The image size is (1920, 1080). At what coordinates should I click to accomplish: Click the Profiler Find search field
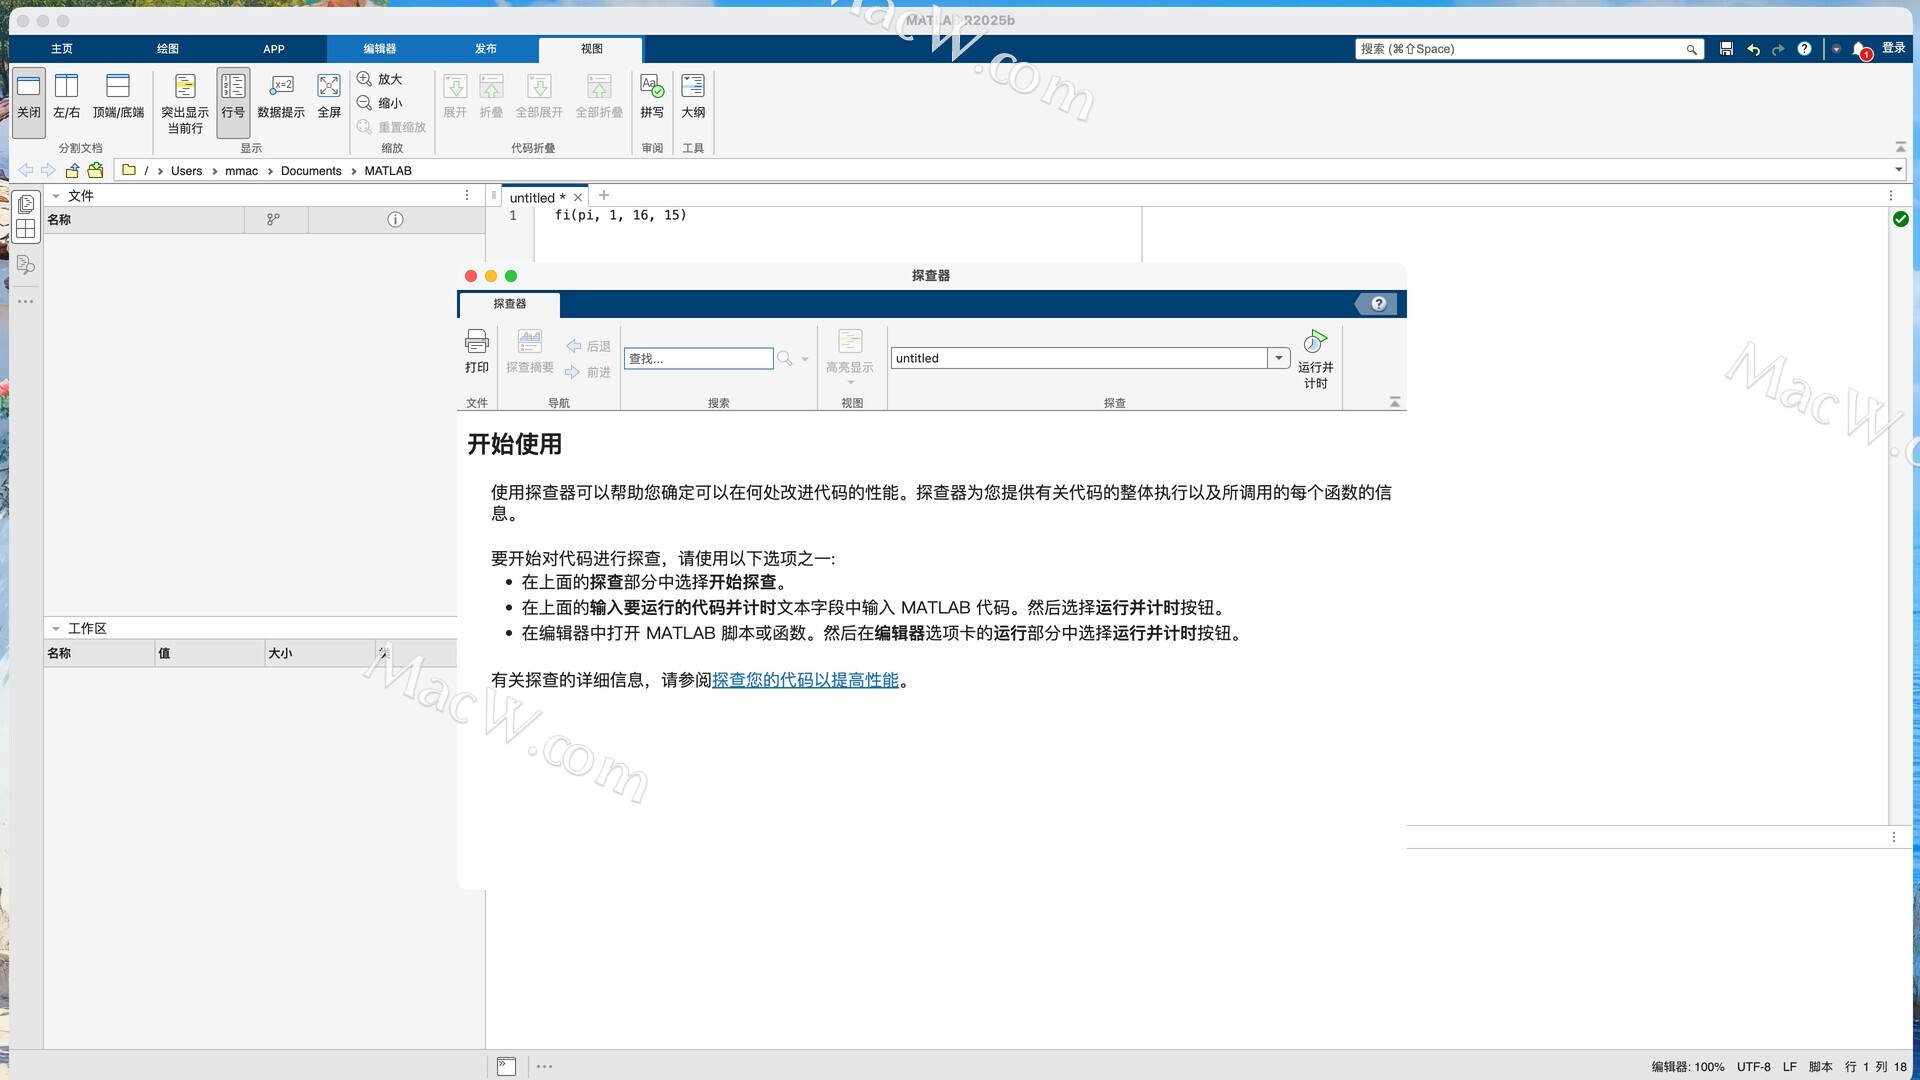[698, 358]
